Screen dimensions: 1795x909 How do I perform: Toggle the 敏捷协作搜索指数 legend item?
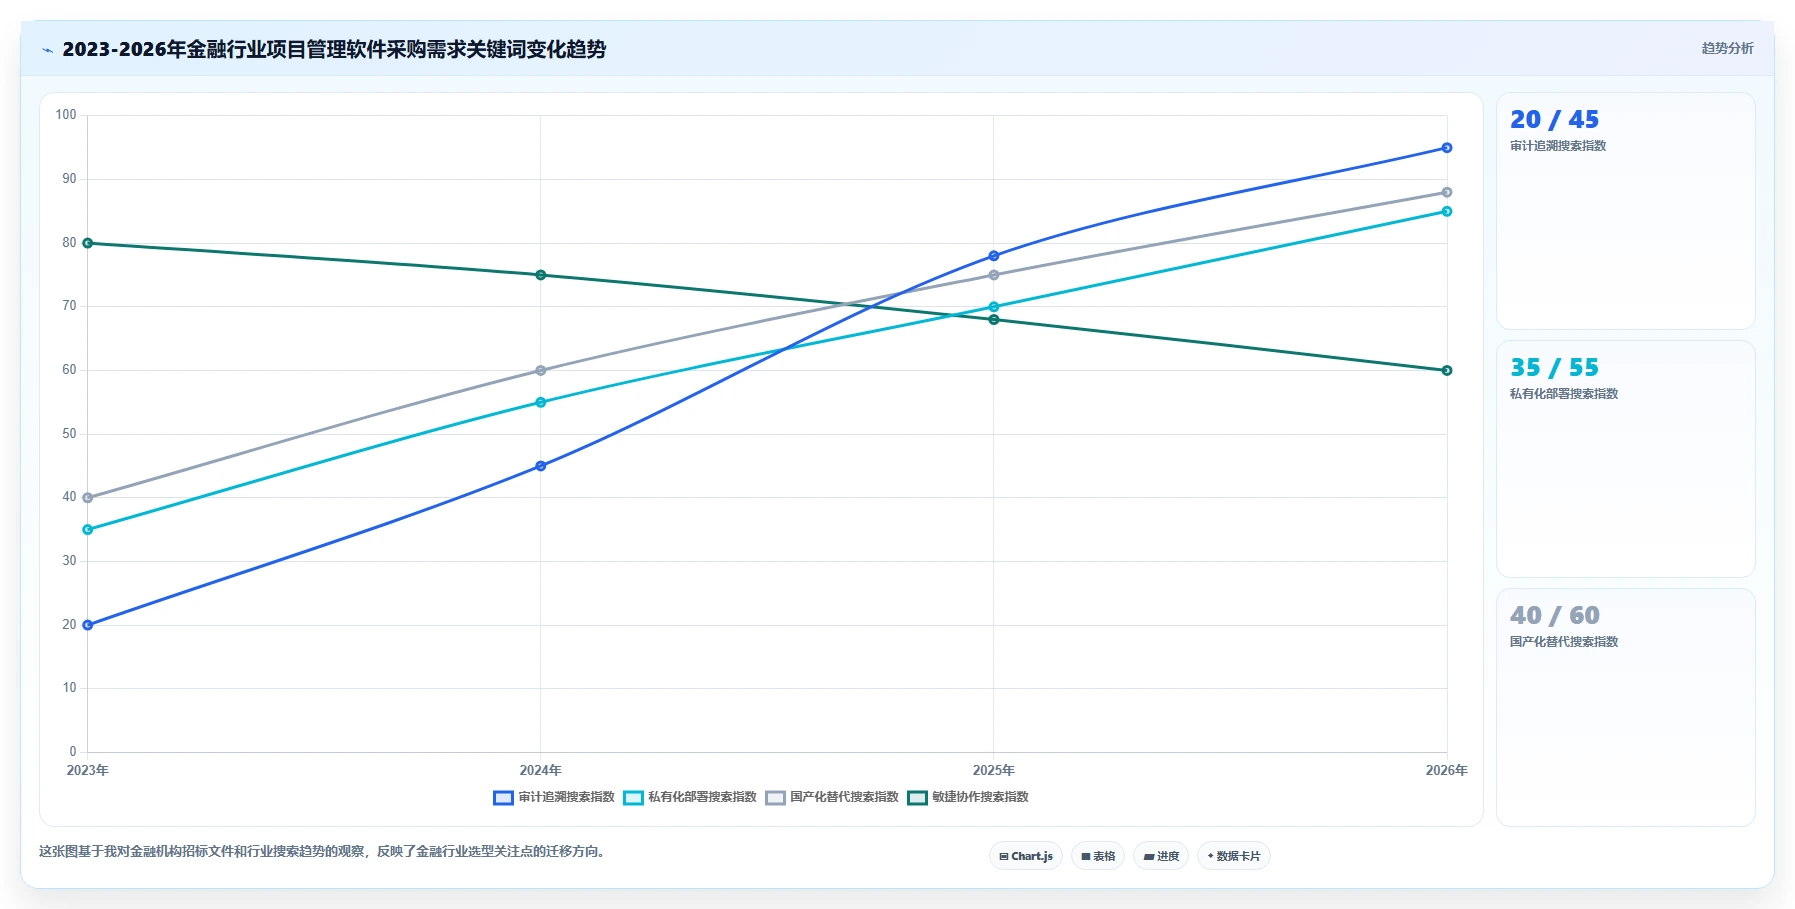pos(968,797)
